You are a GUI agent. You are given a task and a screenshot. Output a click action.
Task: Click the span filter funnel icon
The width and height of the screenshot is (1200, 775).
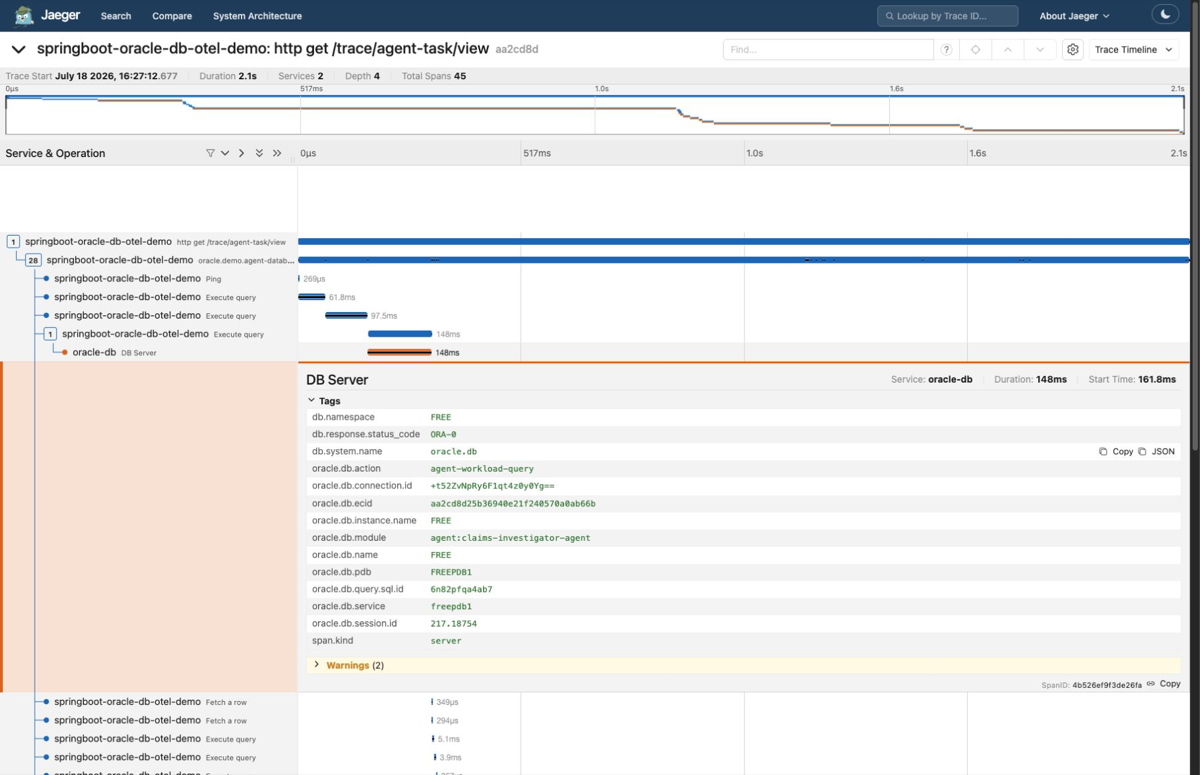[210, 153]
